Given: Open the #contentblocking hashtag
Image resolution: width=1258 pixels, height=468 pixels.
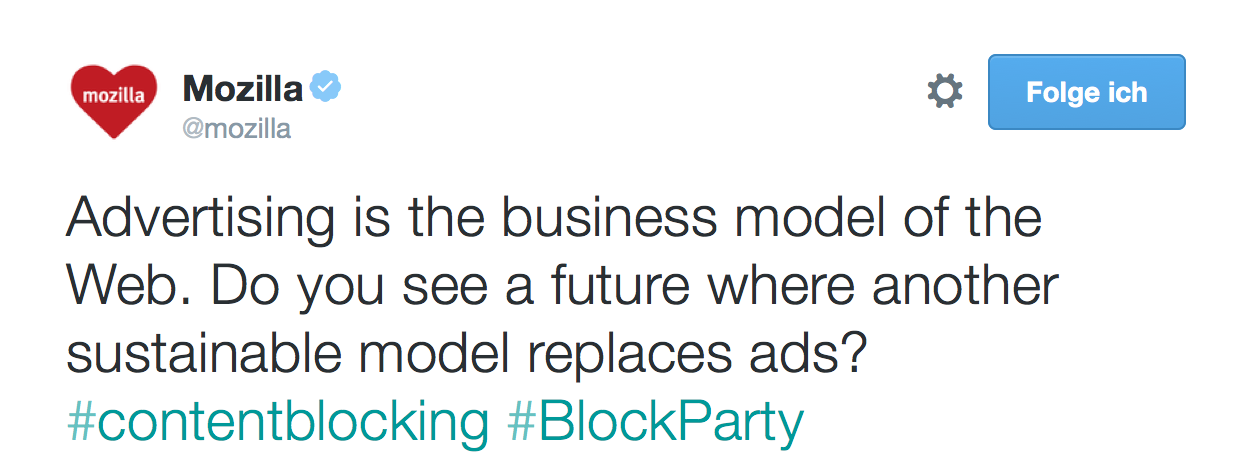Looking at the screenshot, I should (x=277, y=422).
